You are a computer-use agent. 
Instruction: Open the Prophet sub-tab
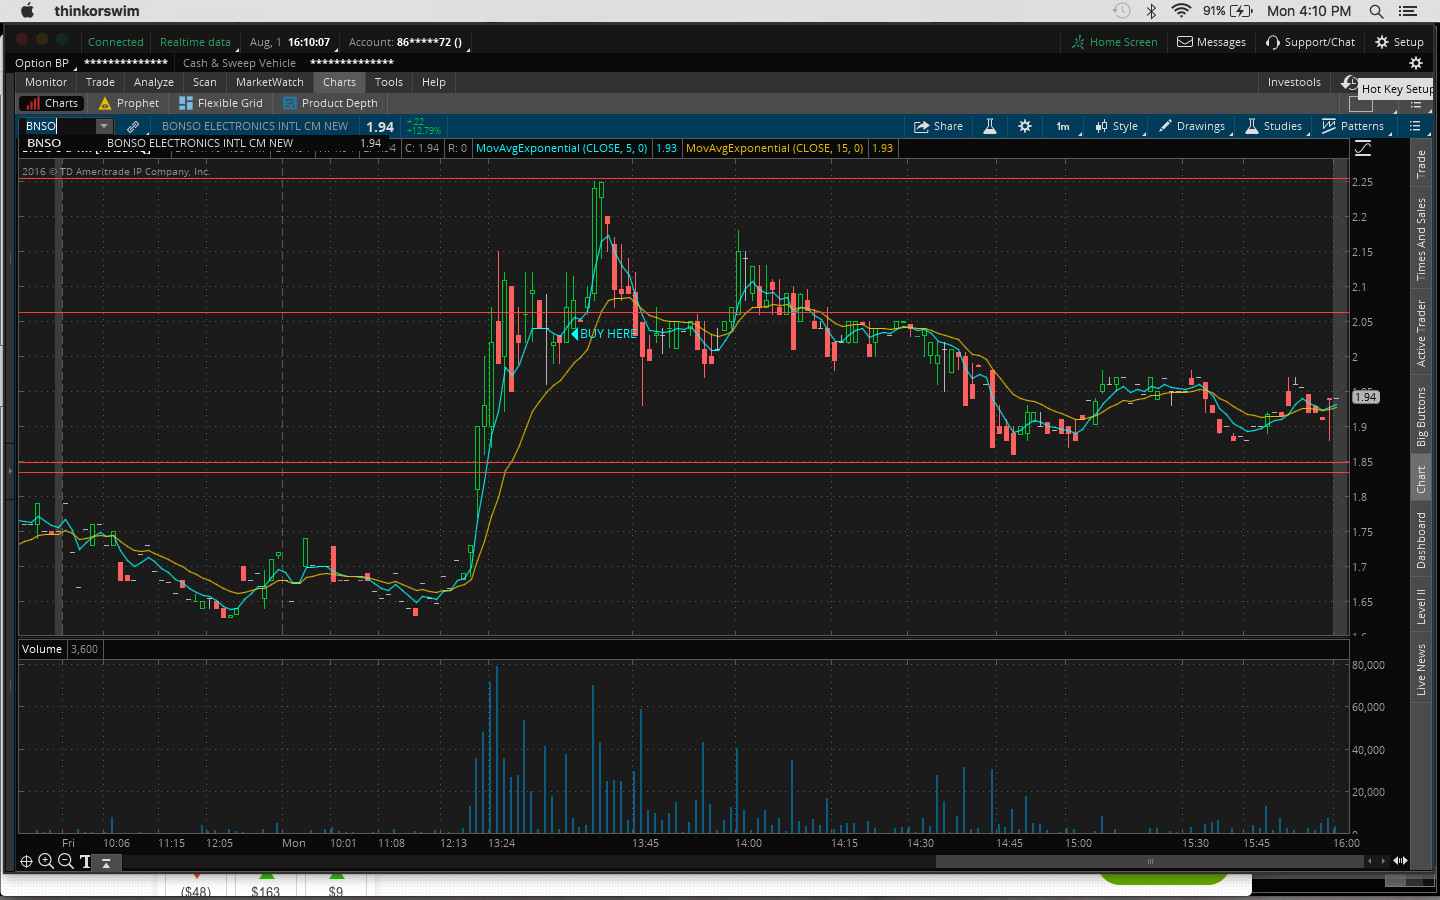click(129, 103)
